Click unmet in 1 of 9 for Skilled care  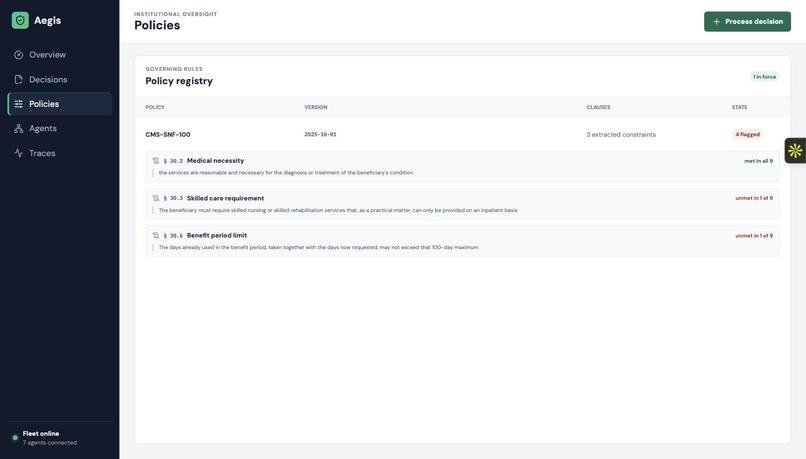click(x=754, y=198)
